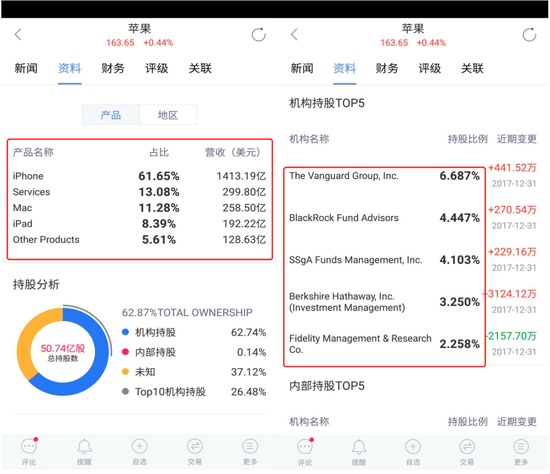Select 资料 tab on left screen
This screenshot has width=550, height=474.
(x=69, y=68)
